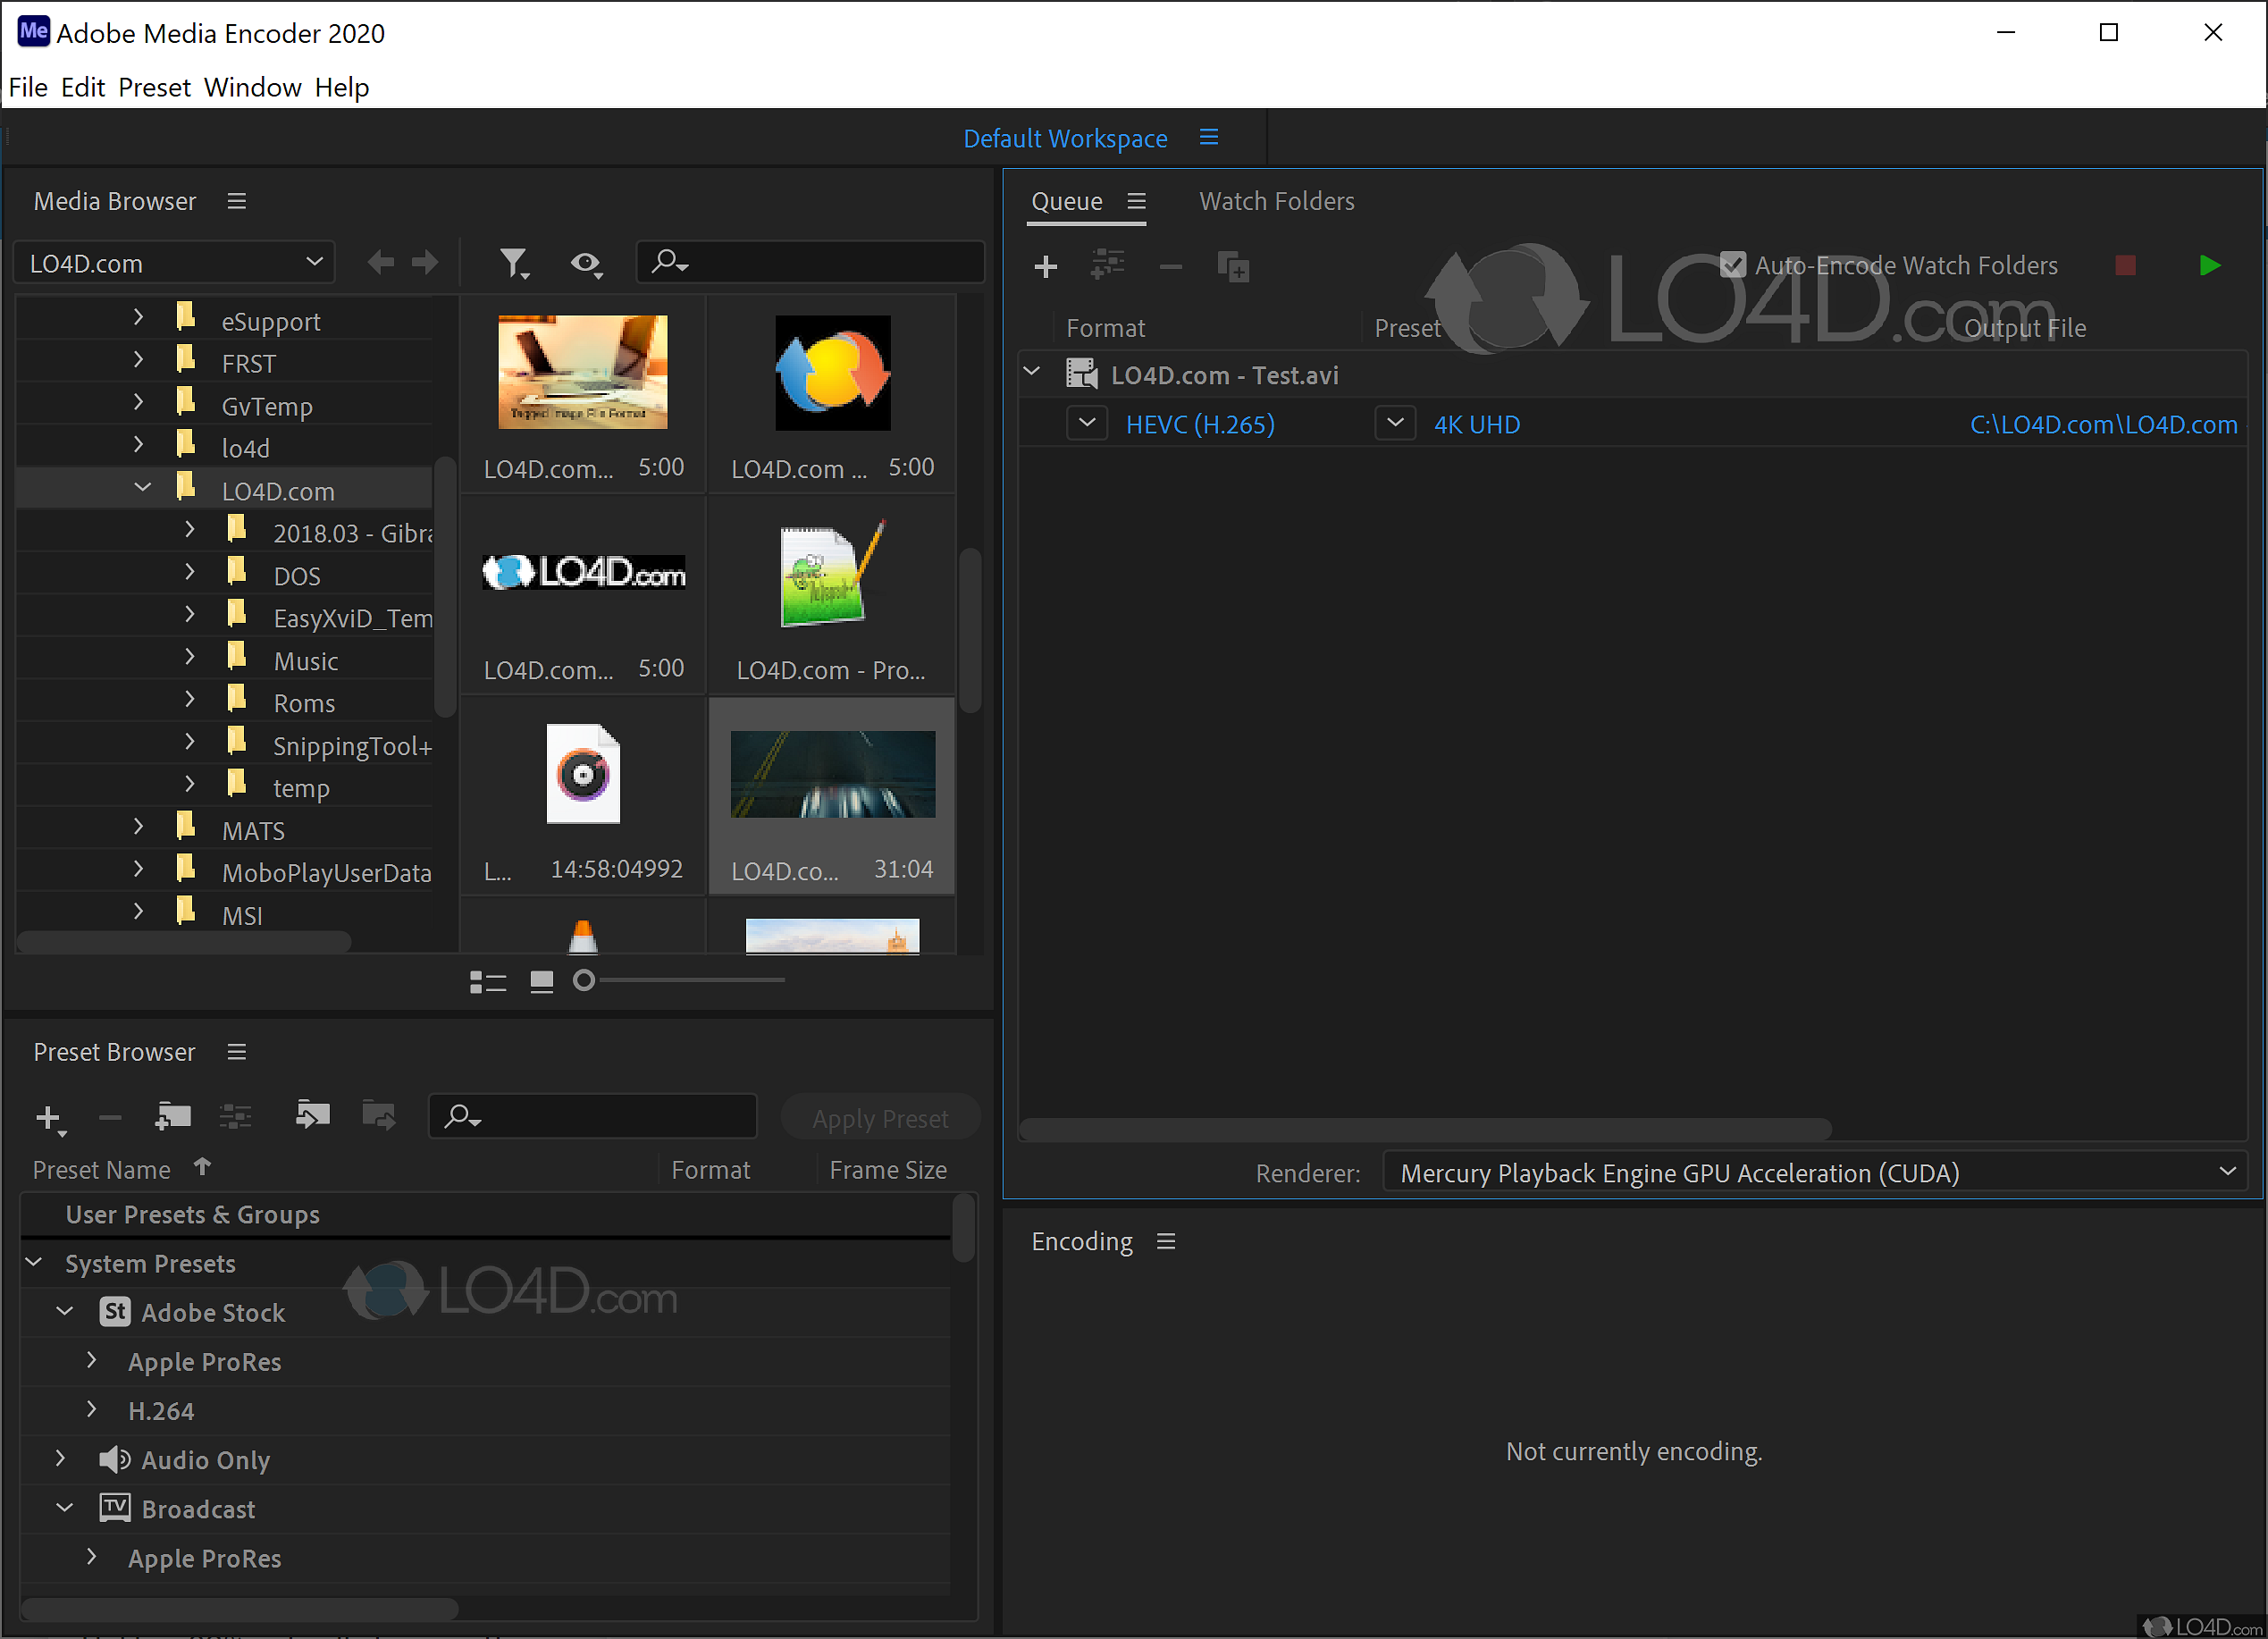2268x1639 pixels.
Task: Click the Add new preset button
Action: click(47, 1116)
